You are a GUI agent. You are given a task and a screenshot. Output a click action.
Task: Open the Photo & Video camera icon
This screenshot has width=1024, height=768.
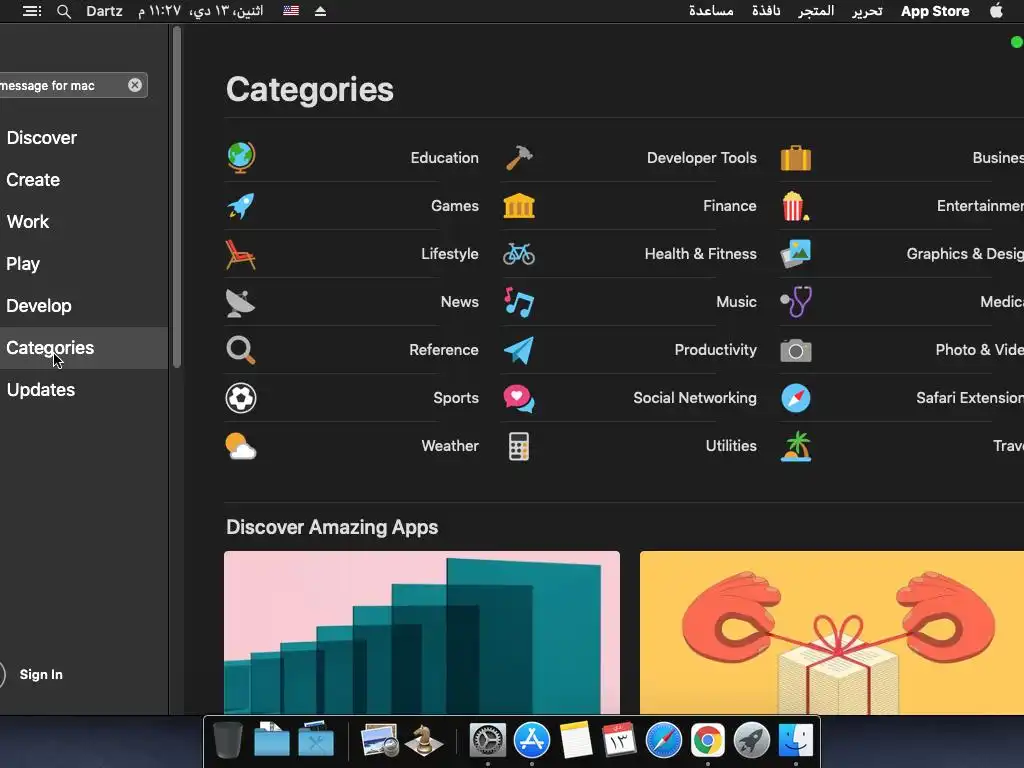tap(796, 351)
